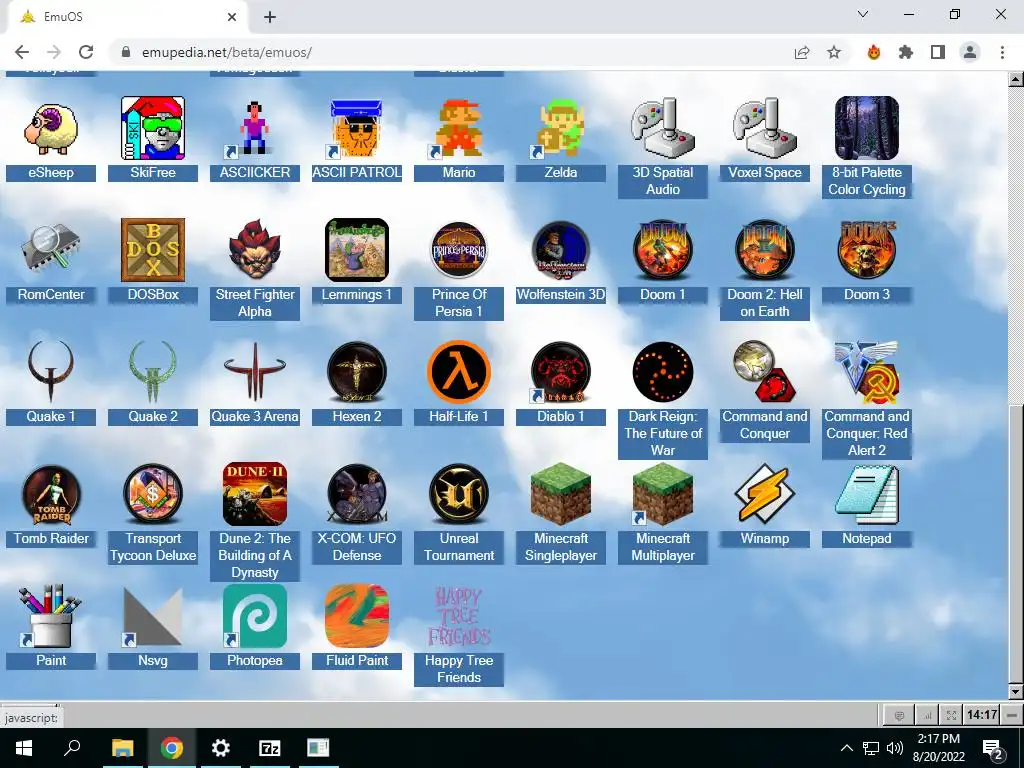The image size is (1024, 768).
Task: Open 7-Zip from the Windows taskbar
Action: [270, 748]
